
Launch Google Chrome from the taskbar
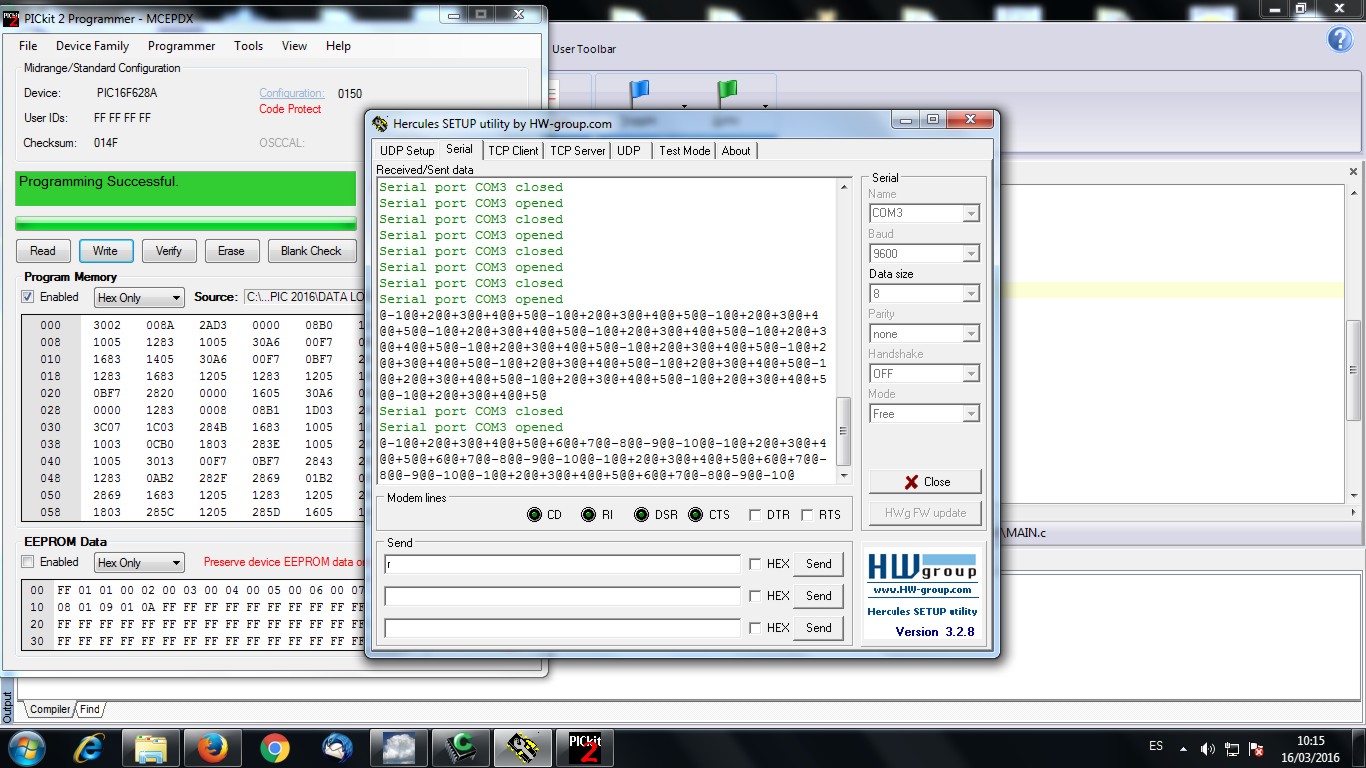pyautogui.click(x=274, y=747)
